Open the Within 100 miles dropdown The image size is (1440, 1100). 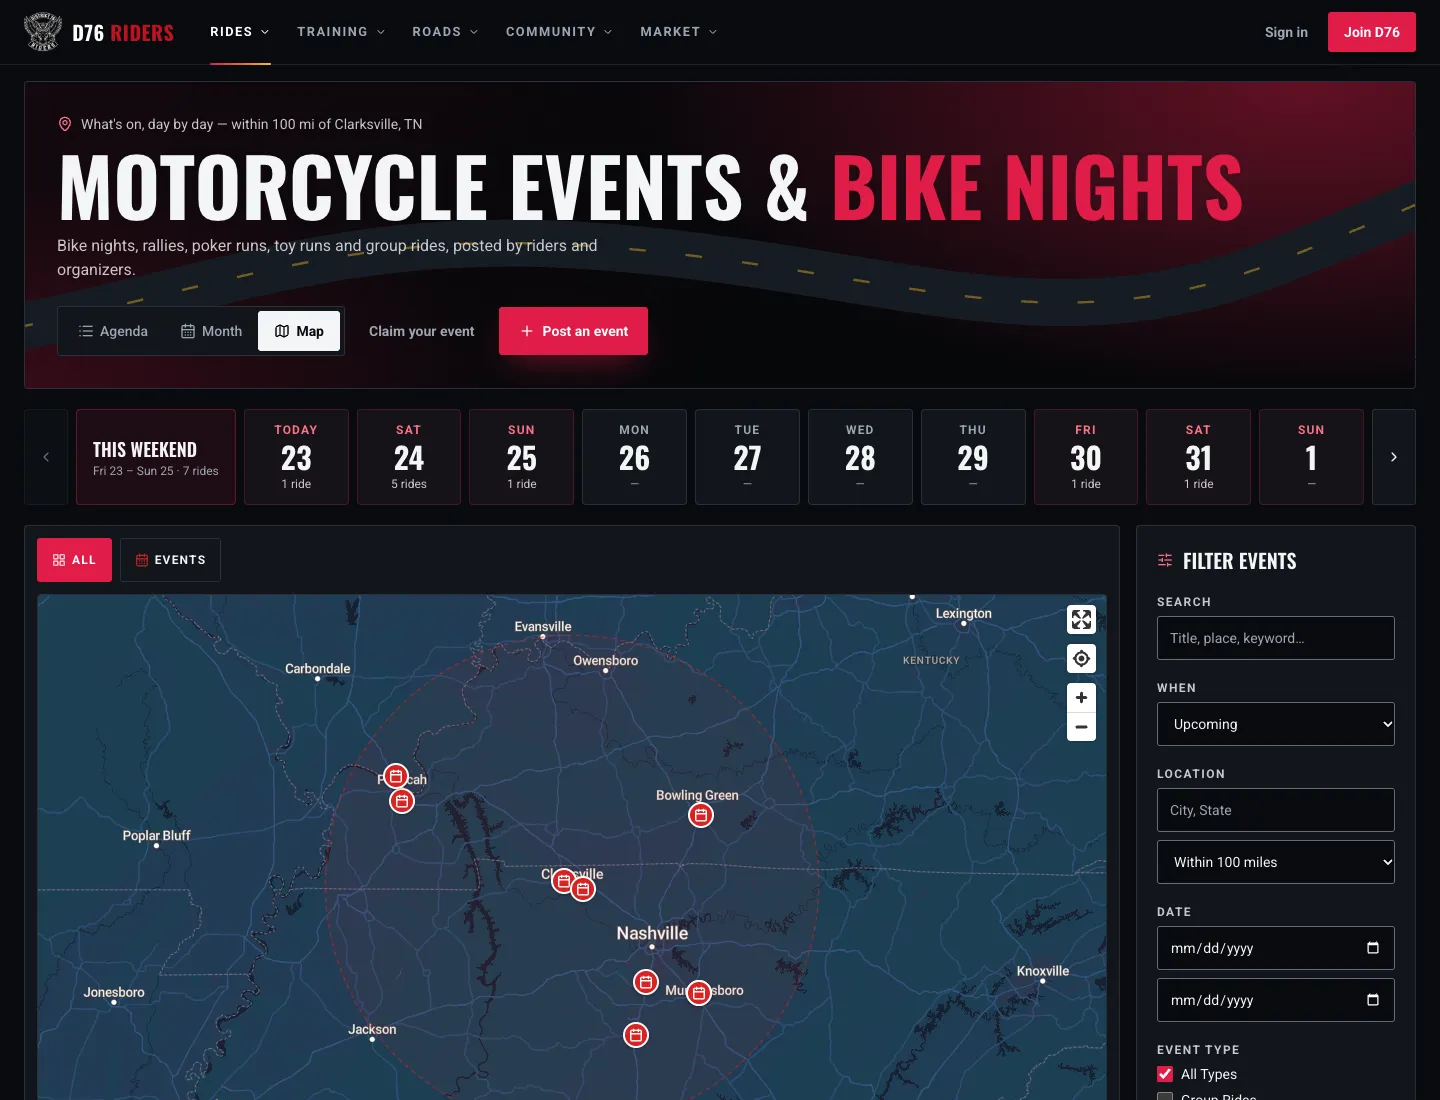1276,862
